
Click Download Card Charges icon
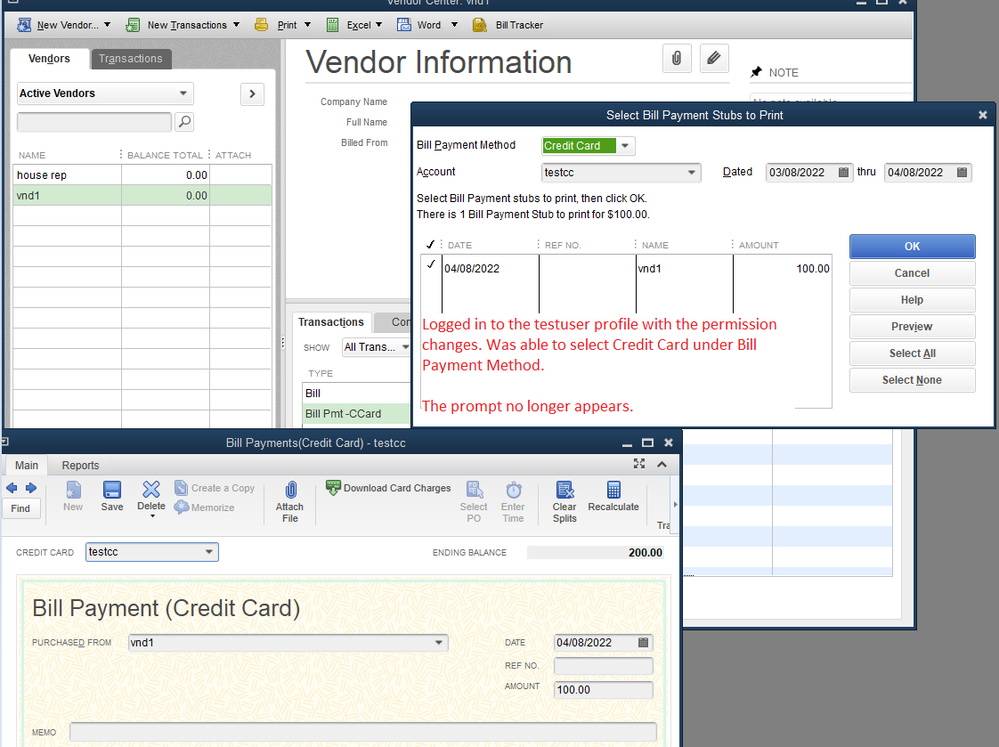pyautogui.click(x=333, y=488)
